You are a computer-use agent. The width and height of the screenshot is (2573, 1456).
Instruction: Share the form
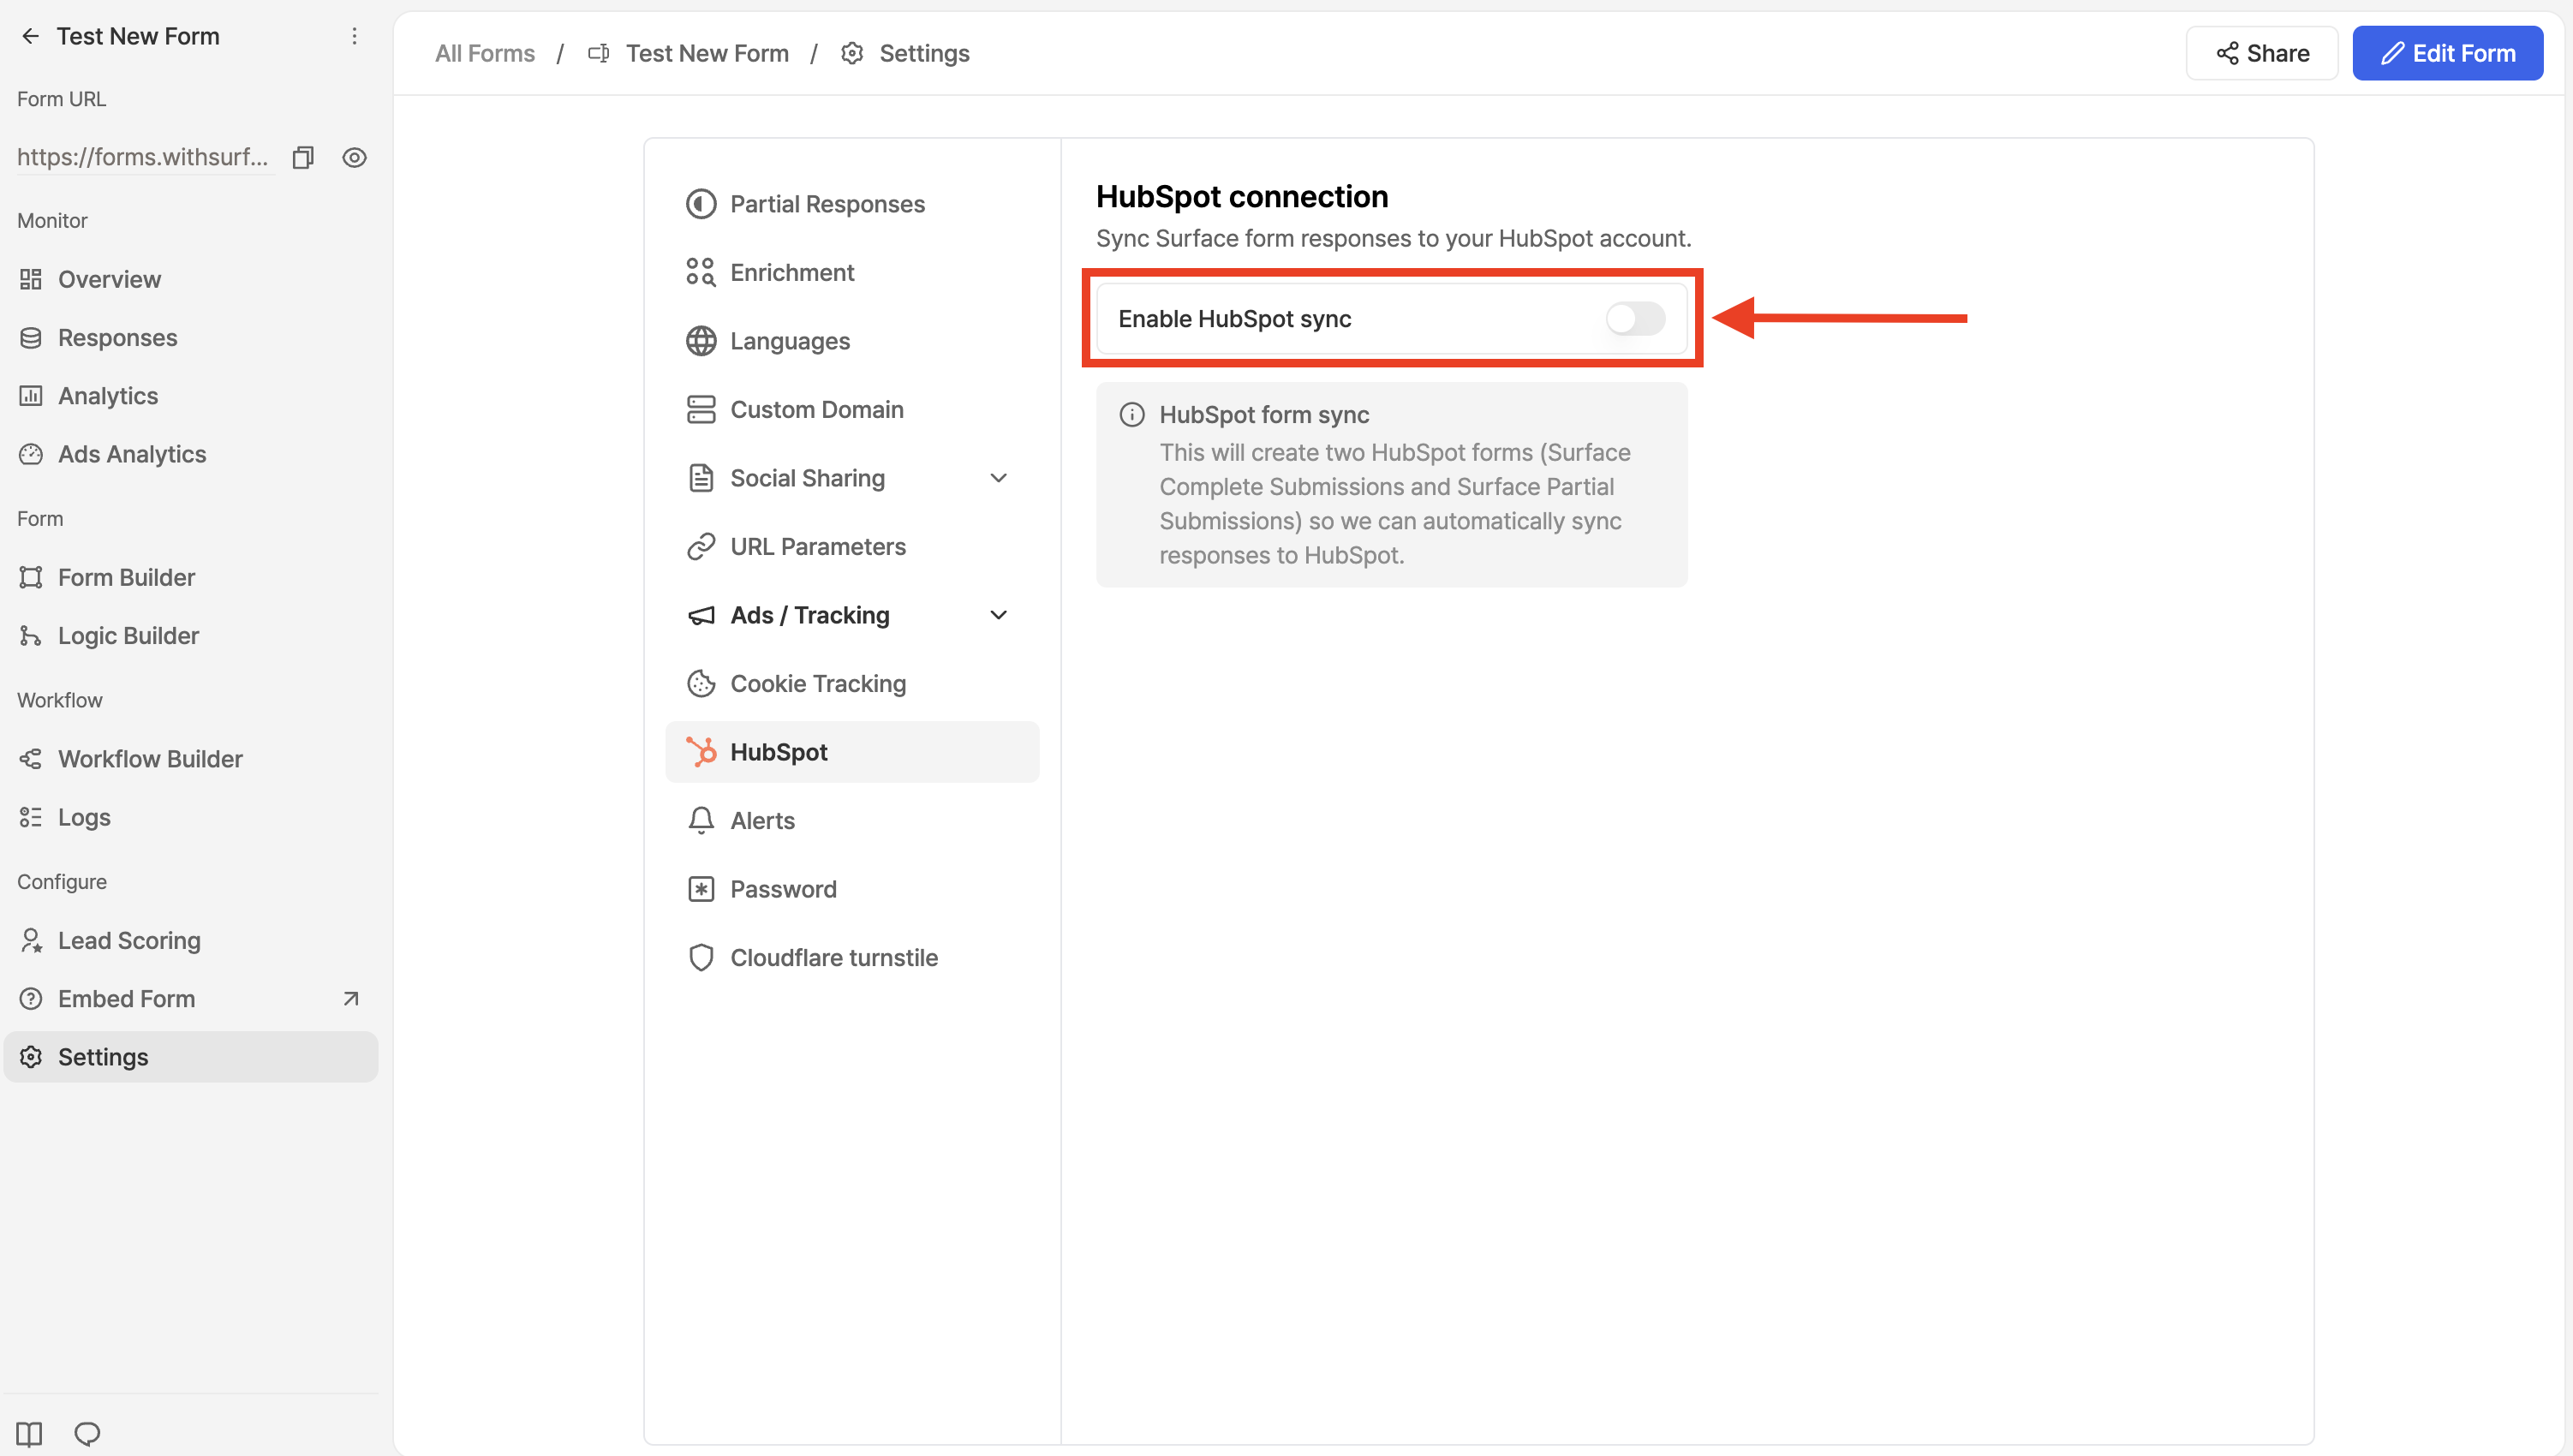(2261, 52)
